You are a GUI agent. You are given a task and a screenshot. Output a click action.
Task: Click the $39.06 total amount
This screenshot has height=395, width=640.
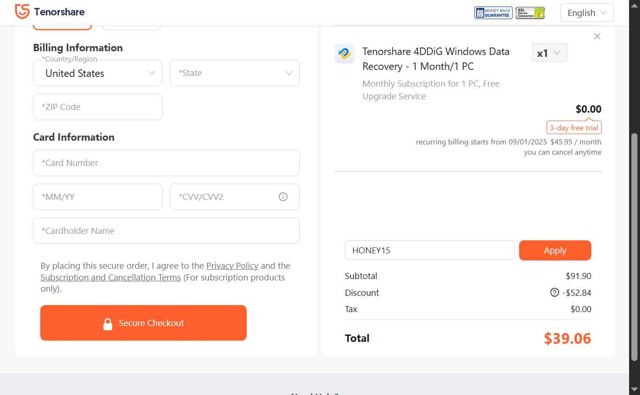[567, 338]
